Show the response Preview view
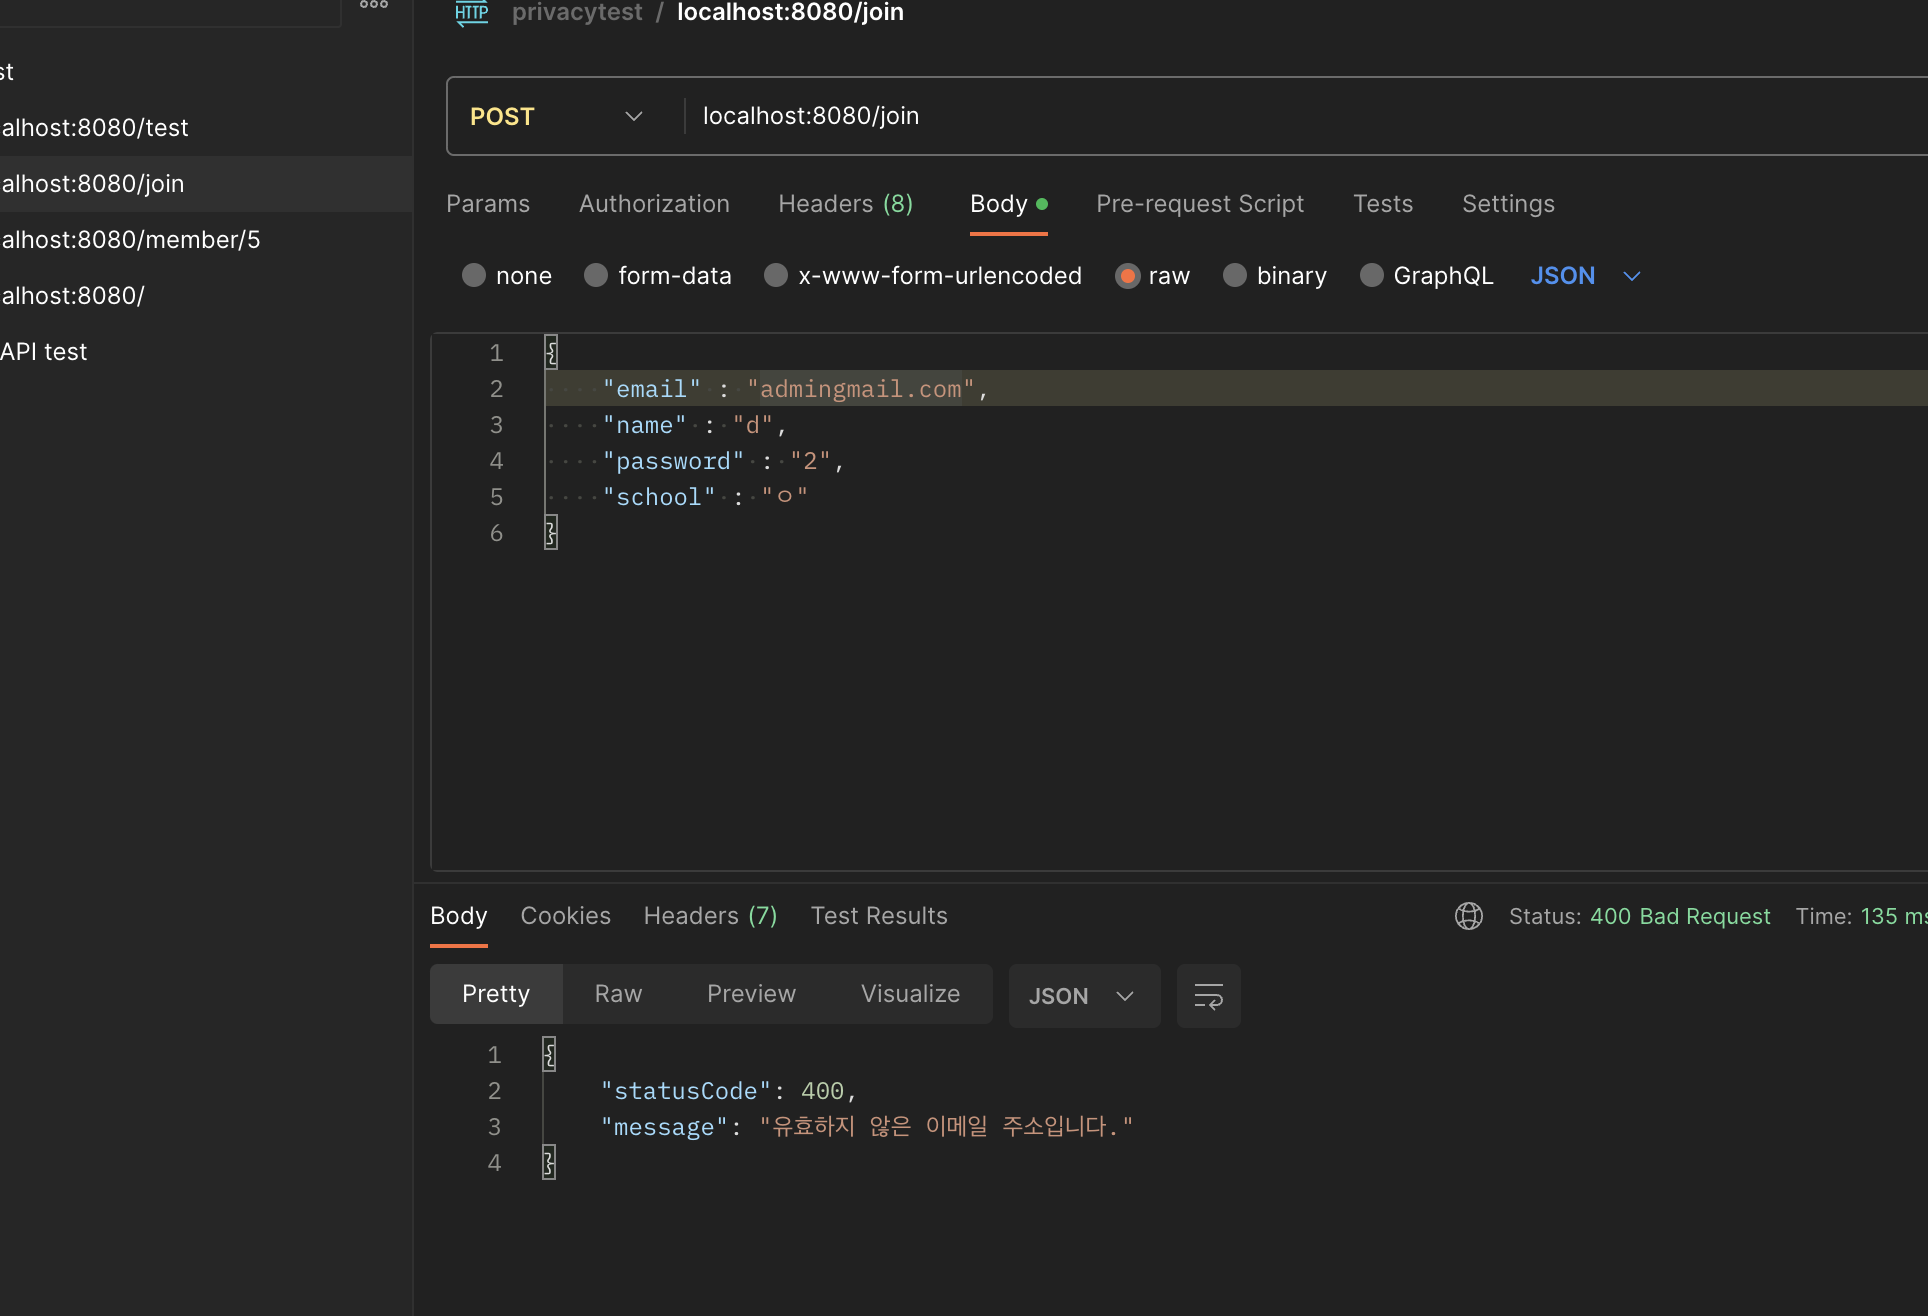 (751, 994)
